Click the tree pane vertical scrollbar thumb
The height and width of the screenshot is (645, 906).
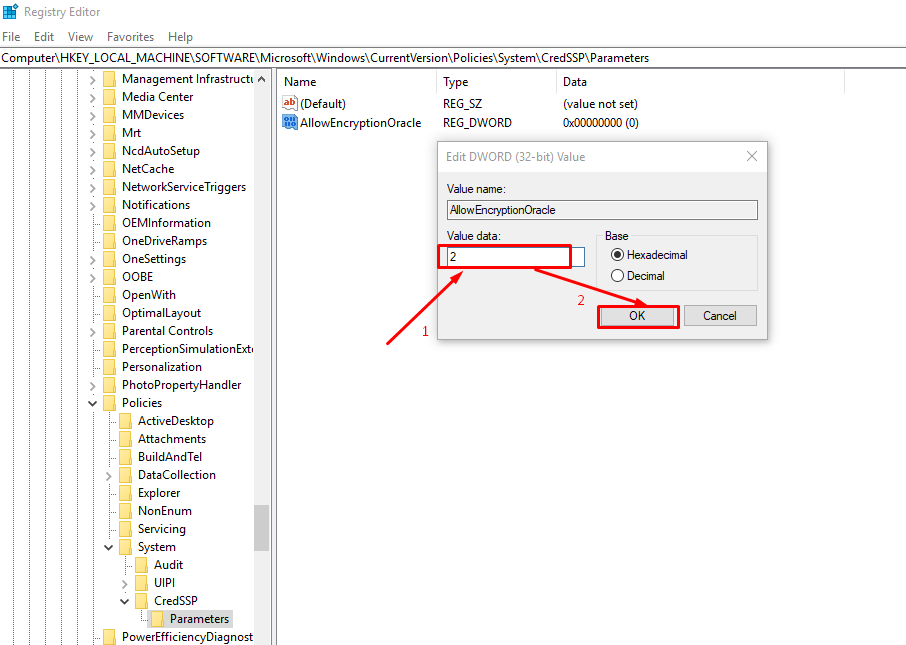click(x=261, y=527)
